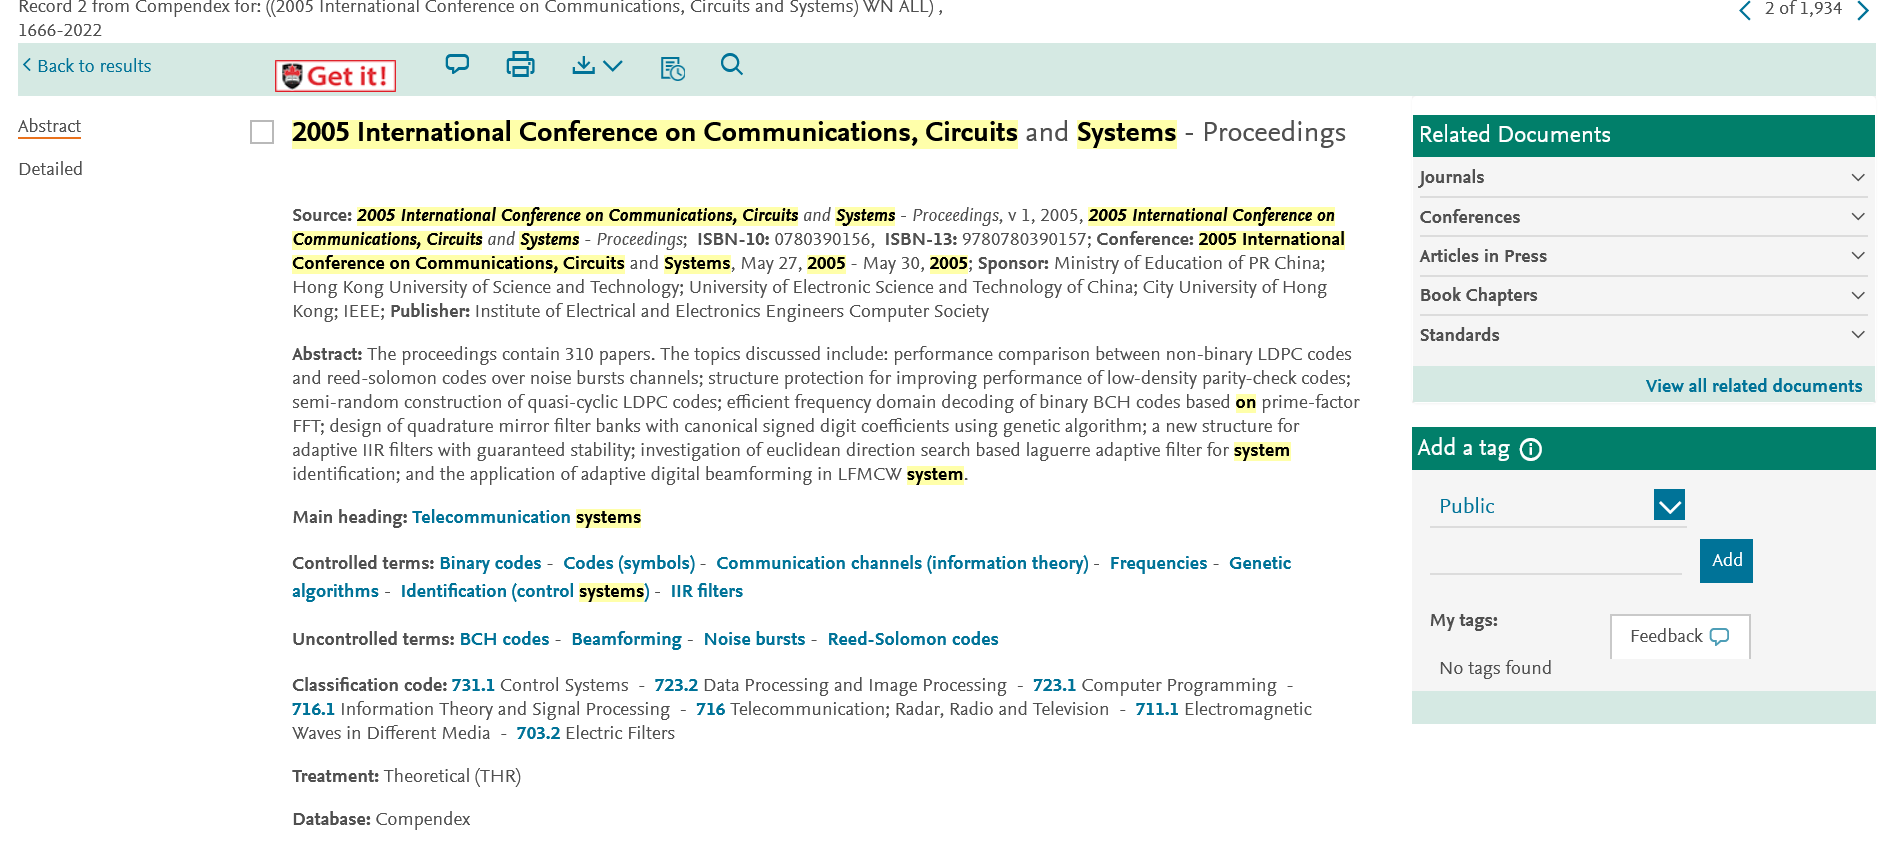This screenshot has width=1893, height=850.
Task: Expand Book Chapters section
Action: (1643, 295)
